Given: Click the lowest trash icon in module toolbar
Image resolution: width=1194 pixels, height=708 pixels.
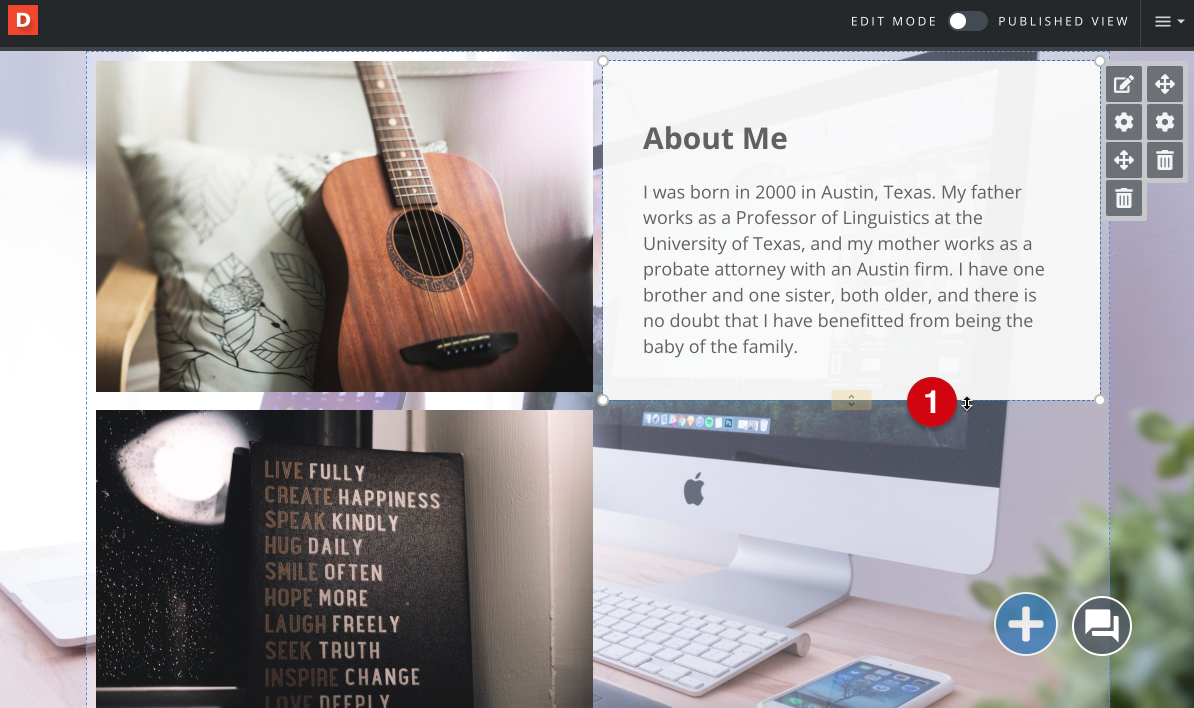Looking at the screenshot, I should pyautogui.click(x=1124, y=199).
